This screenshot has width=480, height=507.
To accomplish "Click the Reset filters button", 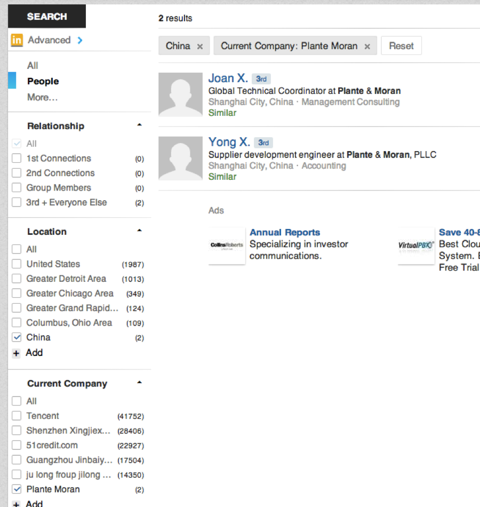I will click(x=401, y=46).
